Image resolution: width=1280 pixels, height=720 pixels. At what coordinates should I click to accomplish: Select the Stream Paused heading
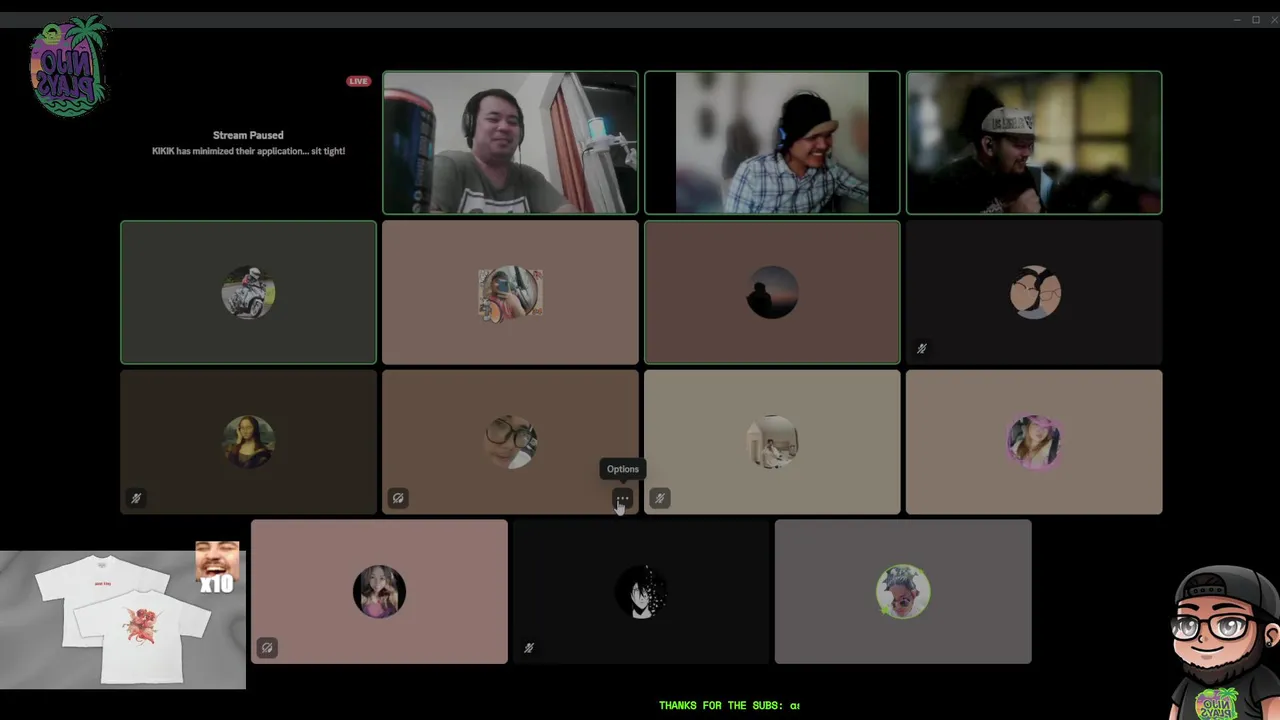tap(248, 135)
